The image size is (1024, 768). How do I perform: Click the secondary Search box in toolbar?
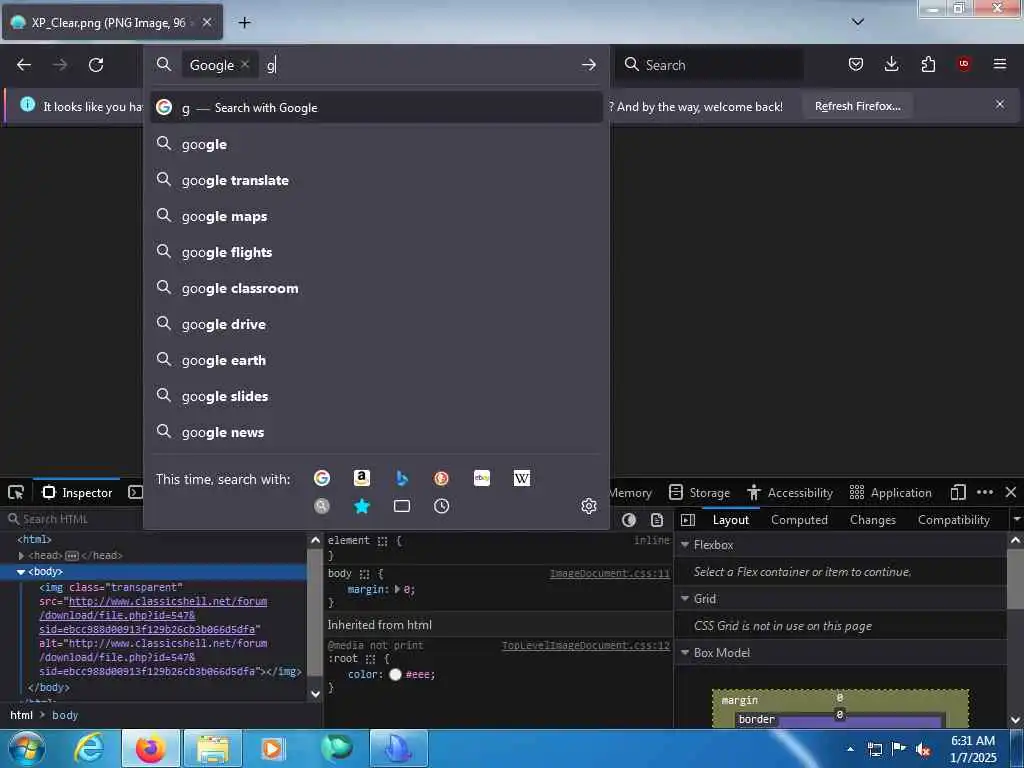[709, 65]
